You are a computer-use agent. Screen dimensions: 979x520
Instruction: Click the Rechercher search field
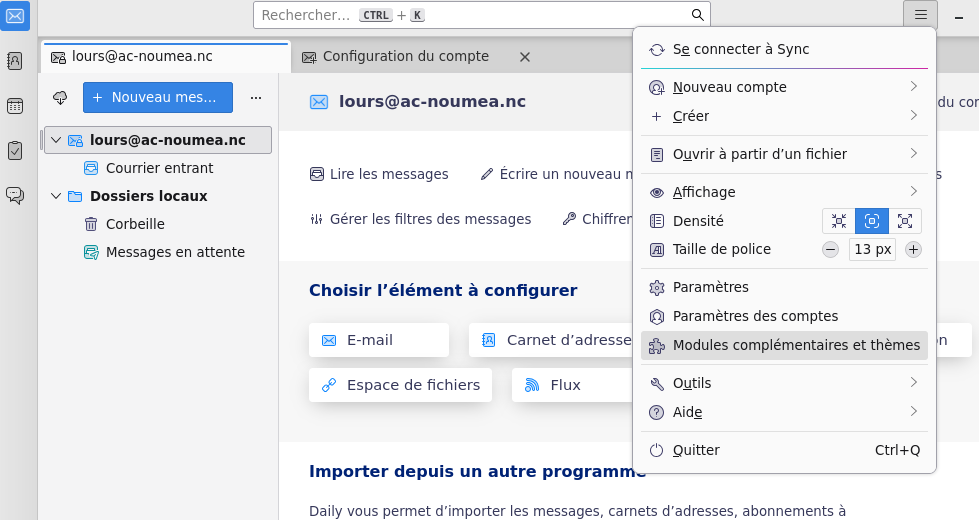point(470,15)
